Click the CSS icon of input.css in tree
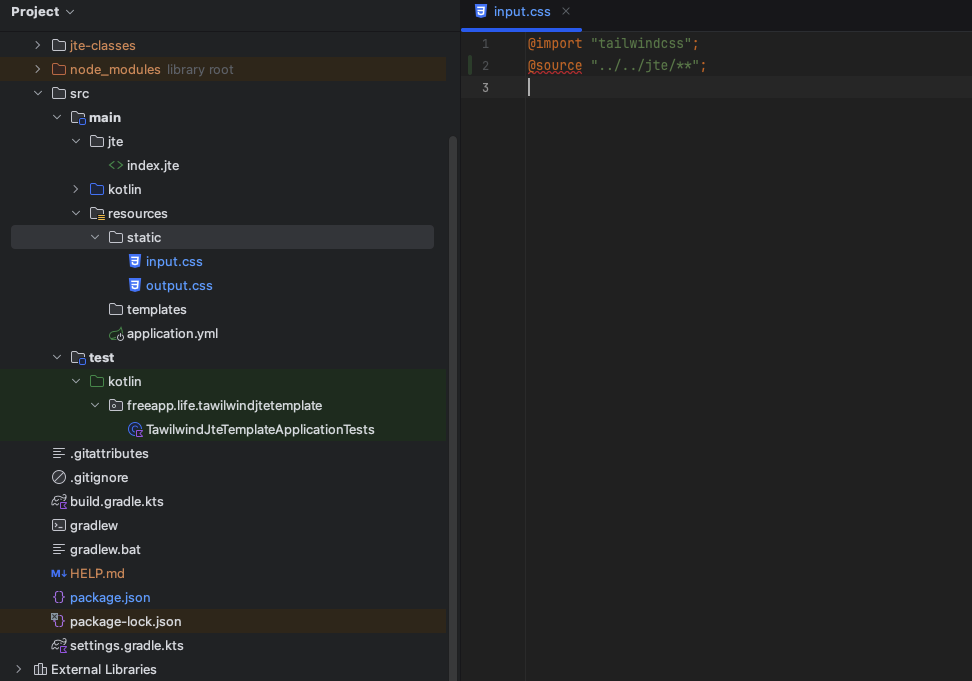 pyautogui.click(x=135, y=261)
